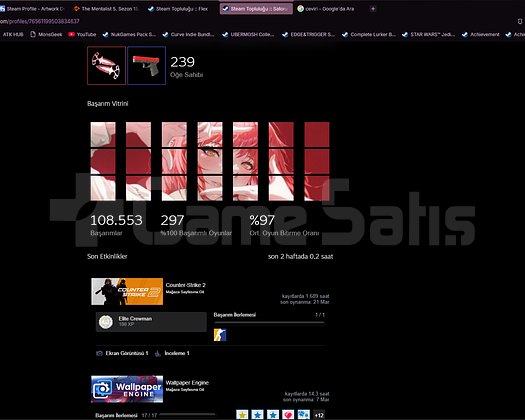Switch to The Mentalist 5. Sezon tab
This screenshot has height=420, width=525.
106,9
